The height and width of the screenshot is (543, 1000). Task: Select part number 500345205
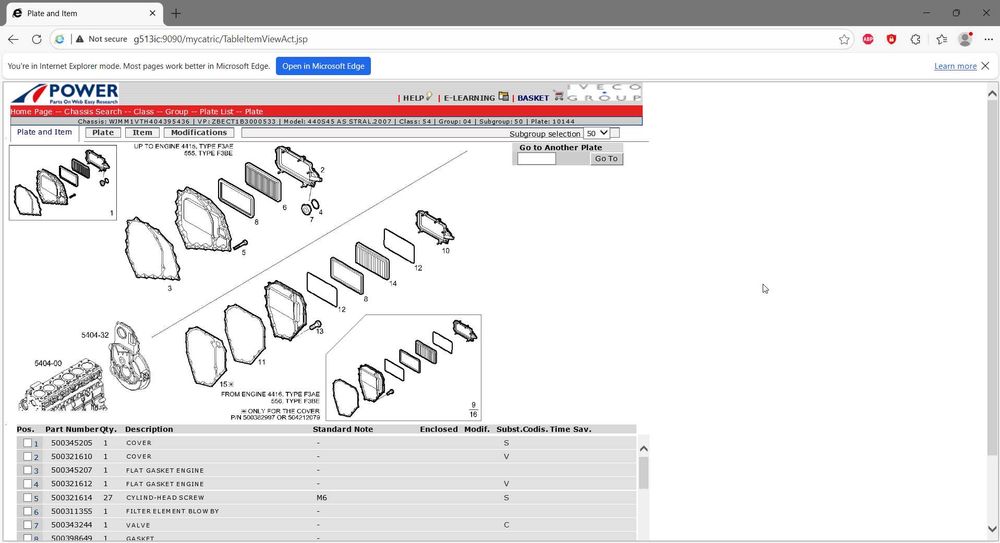point(71,443)
